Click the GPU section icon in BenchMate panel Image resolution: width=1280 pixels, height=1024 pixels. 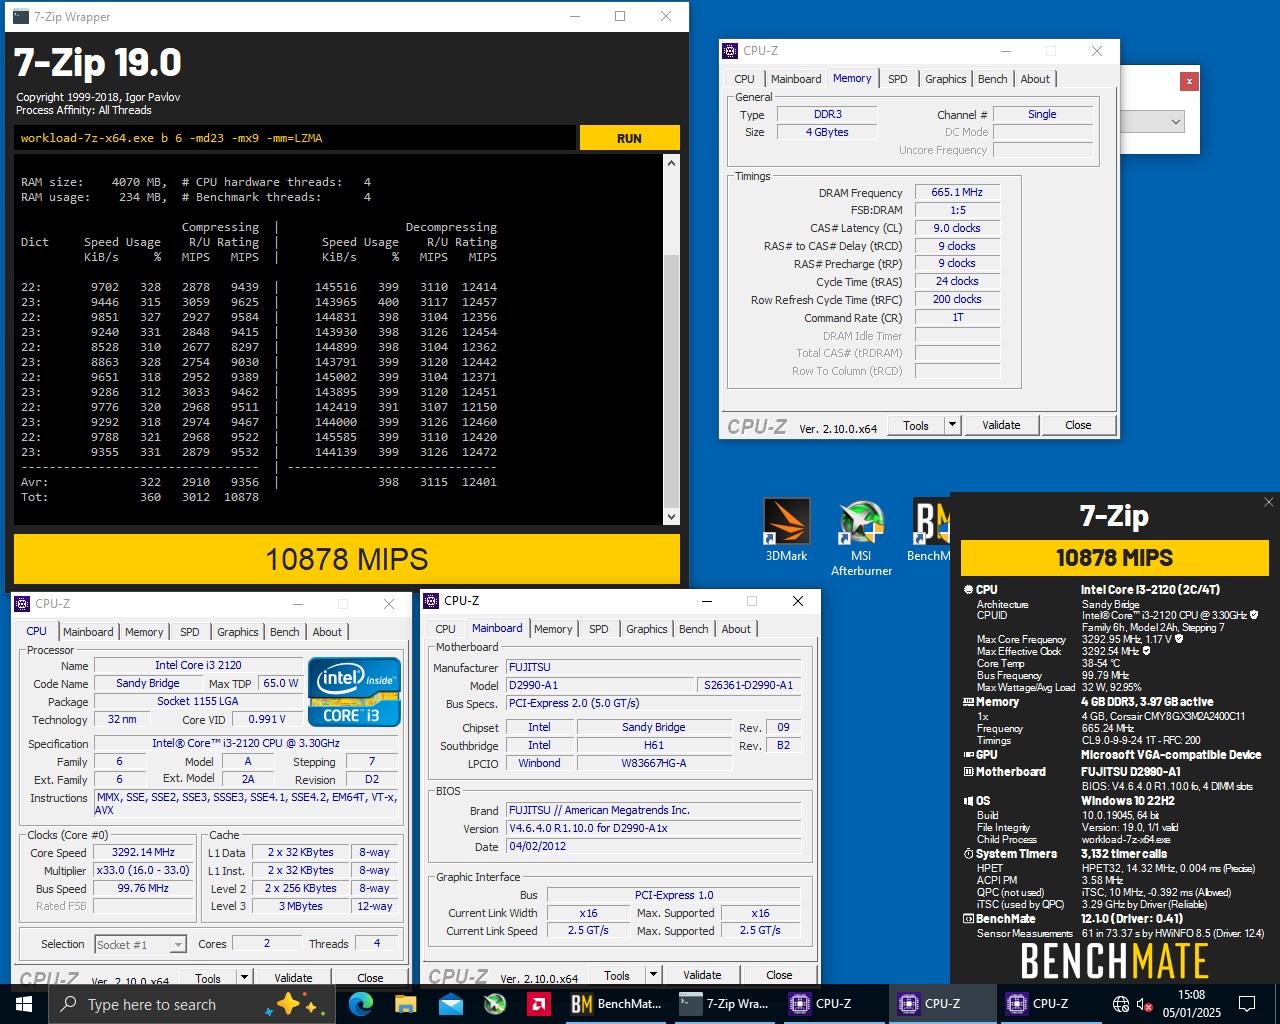point(968,755)
